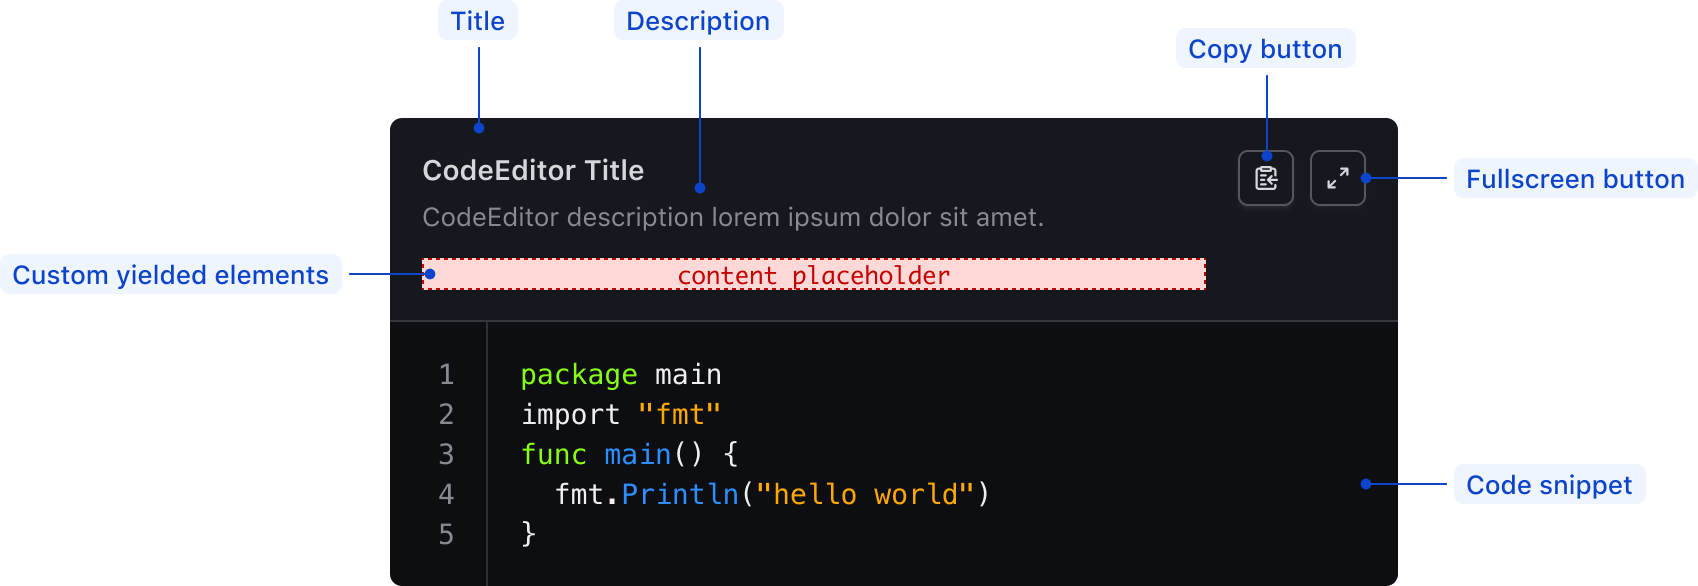Screen dimensions: 1698x586
Task: Select the "Fullscreen button" annotation label
Action: click(1575, 179)
